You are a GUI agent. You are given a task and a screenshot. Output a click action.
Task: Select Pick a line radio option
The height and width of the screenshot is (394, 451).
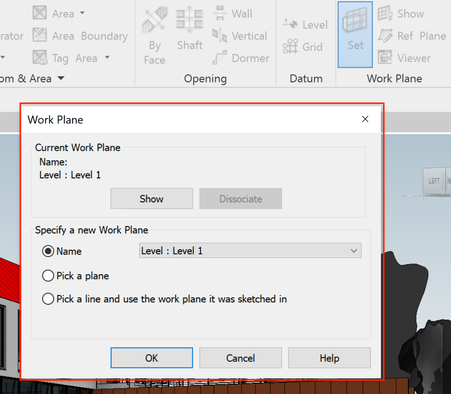click(x=48, y=299)
